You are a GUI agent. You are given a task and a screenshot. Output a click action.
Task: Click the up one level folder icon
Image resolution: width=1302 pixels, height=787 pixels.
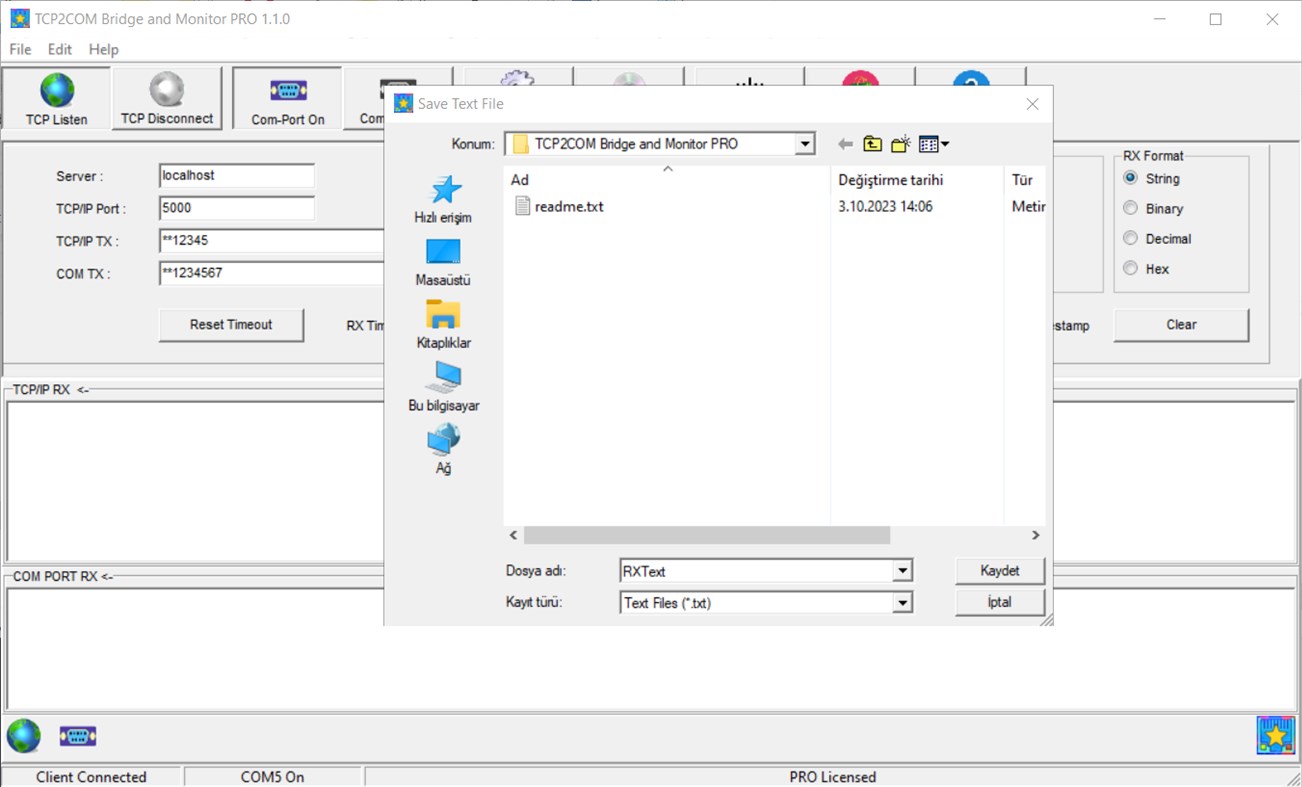(x=871, y=143)
